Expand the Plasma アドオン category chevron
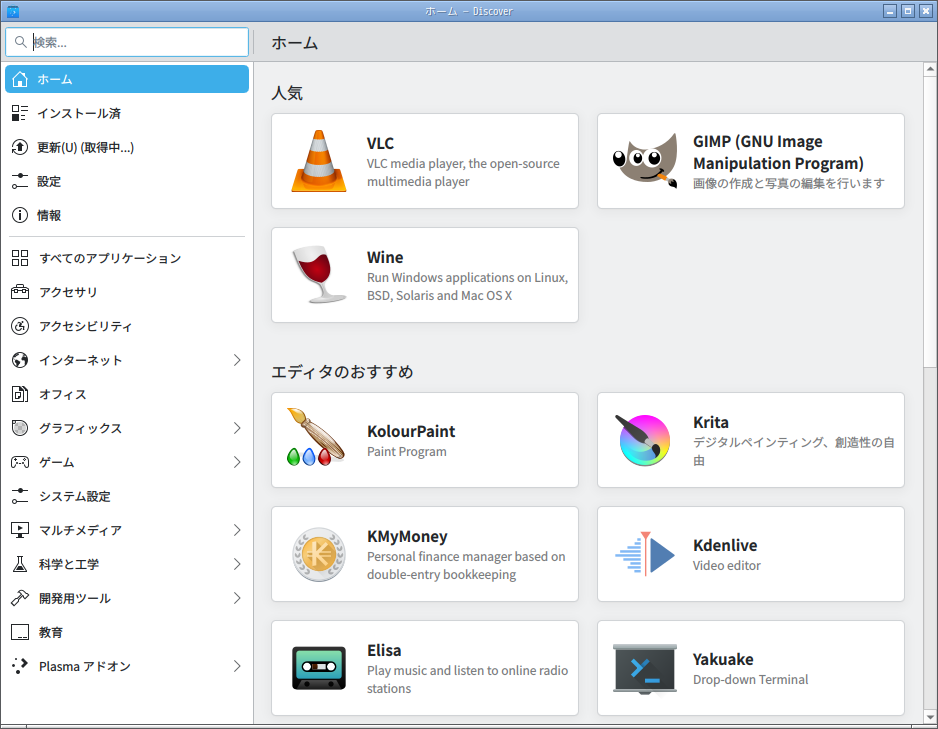 point(237,666)
